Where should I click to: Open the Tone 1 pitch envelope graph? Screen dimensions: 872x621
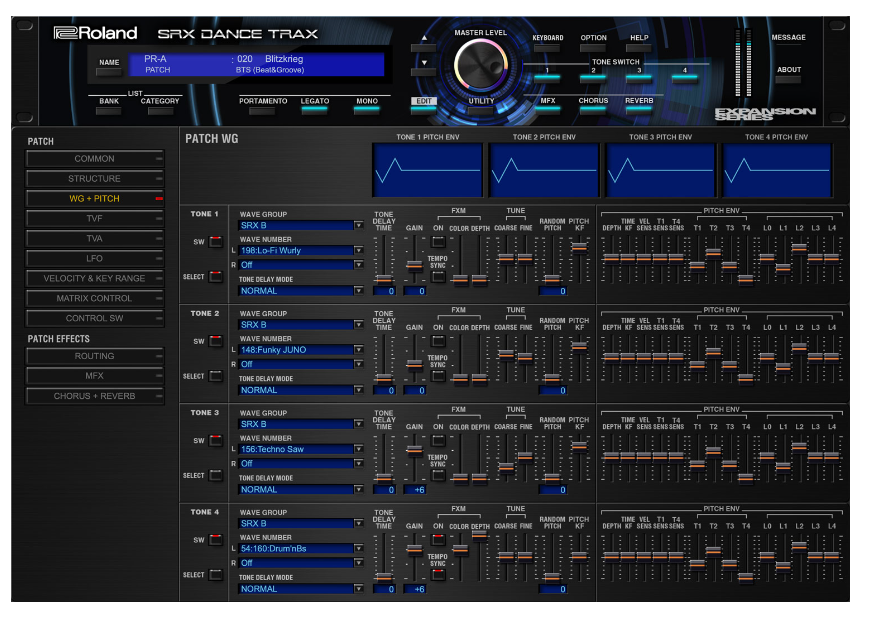click(427, 170)
